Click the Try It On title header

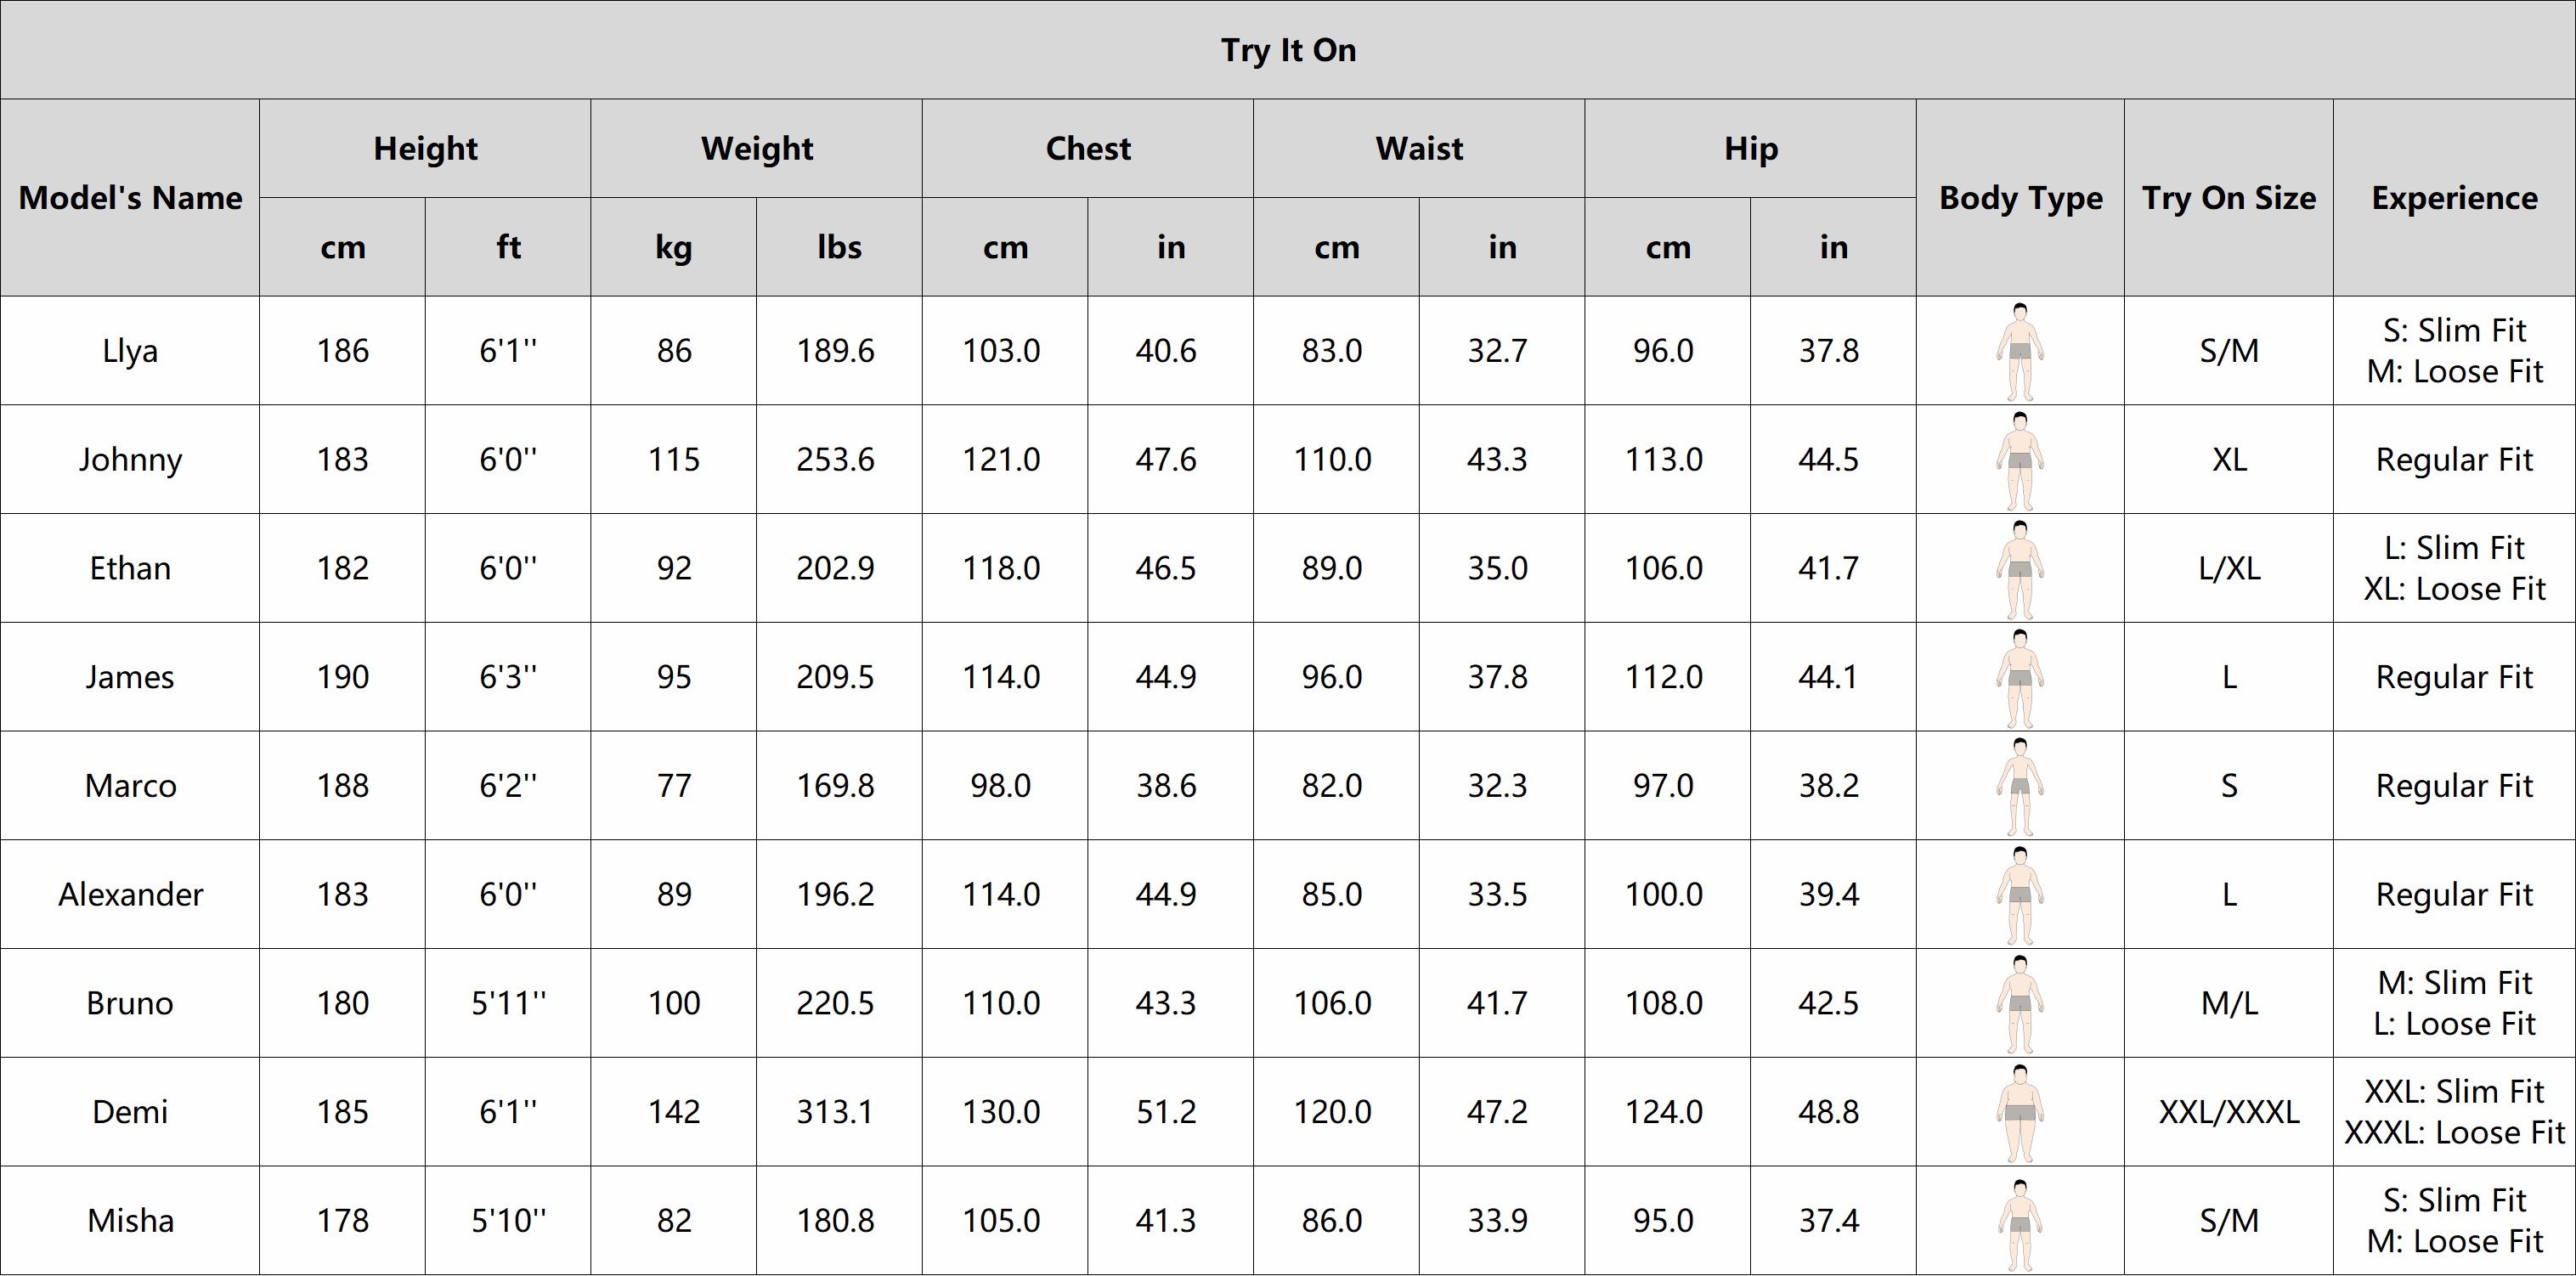pyautogui.click(x=1288, y=50)
